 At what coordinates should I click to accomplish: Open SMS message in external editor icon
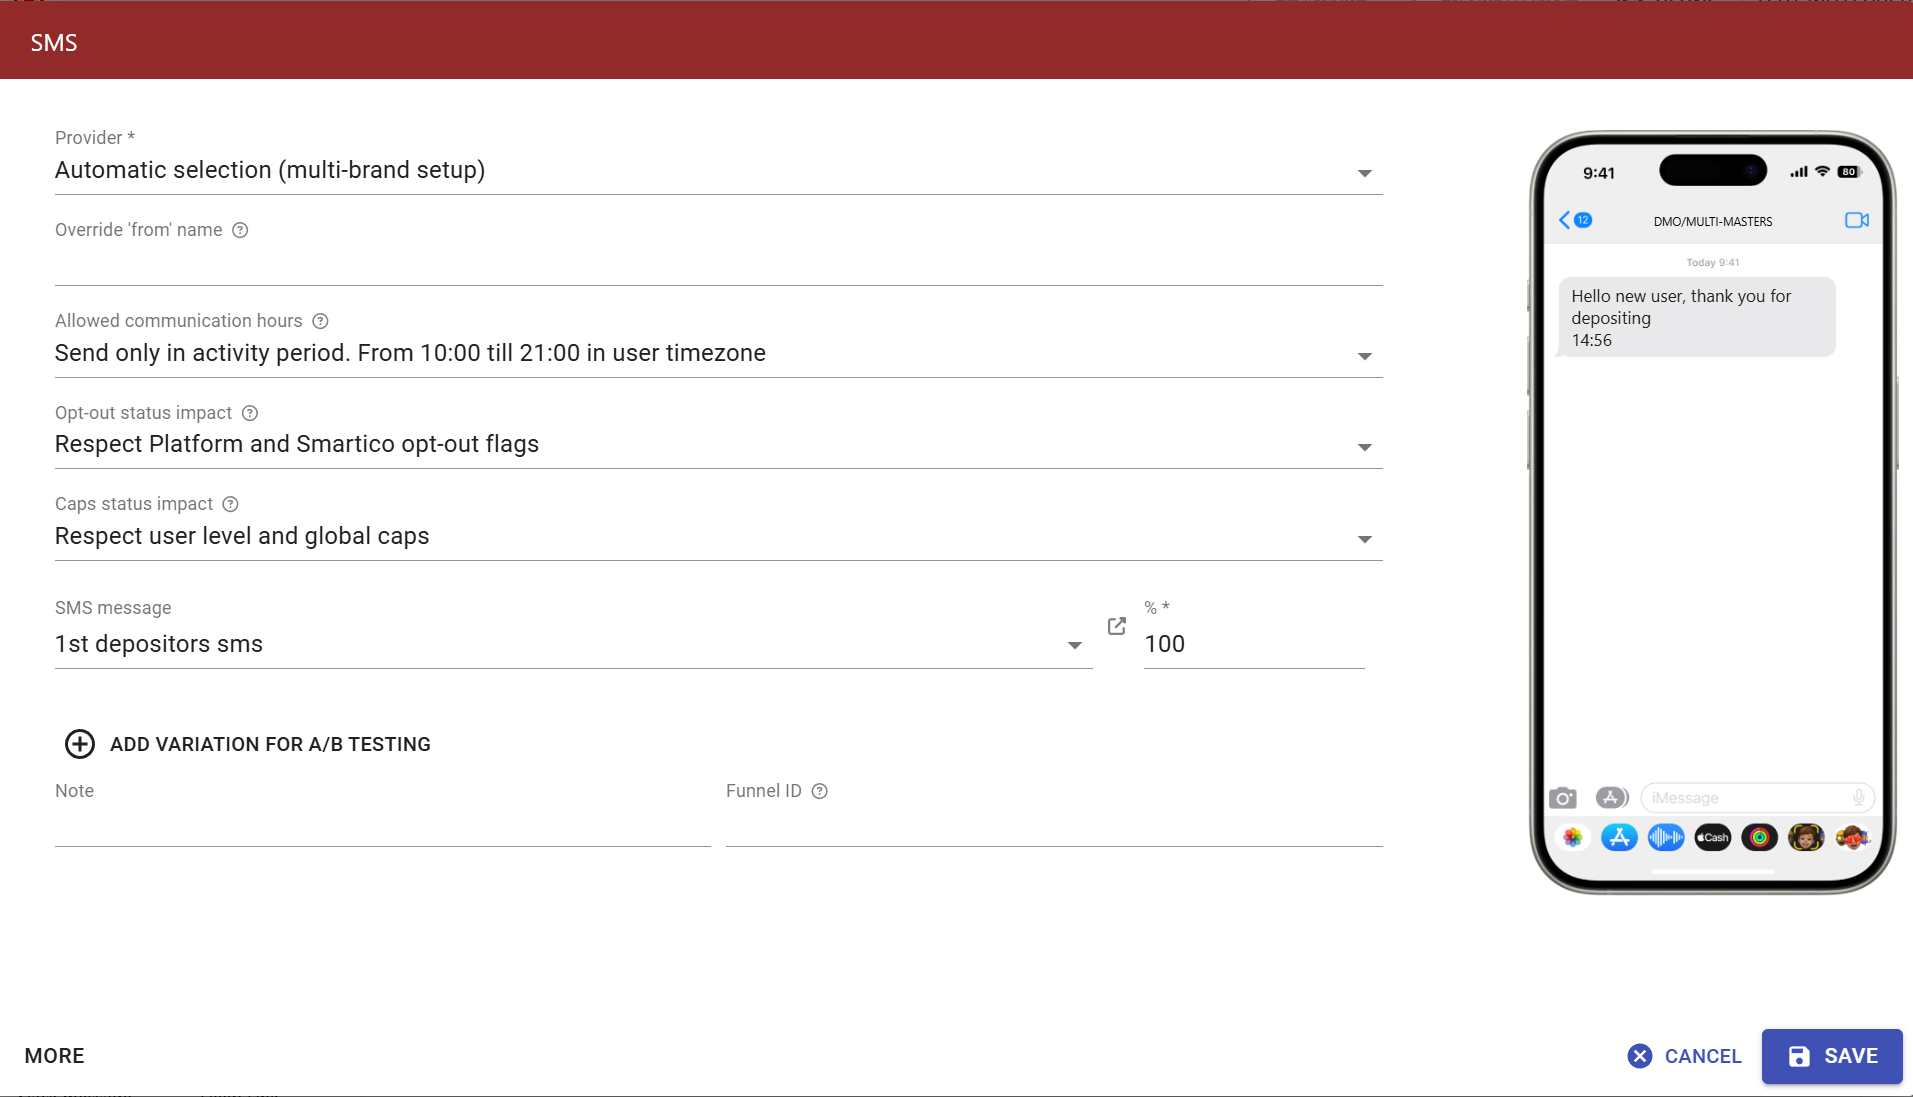coord(1117,626)
